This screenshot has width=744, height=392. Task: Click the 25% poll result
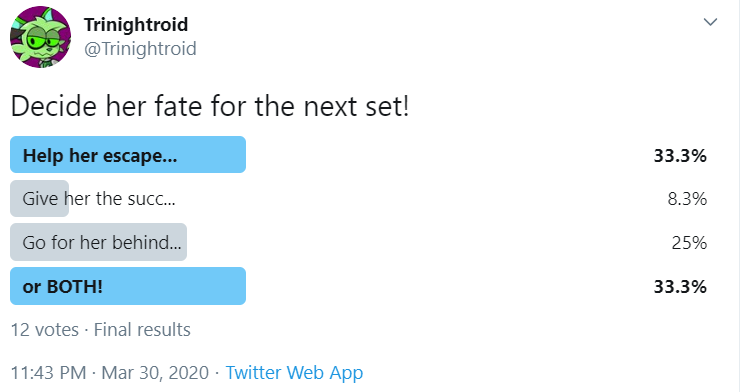(x=689, y=243)
